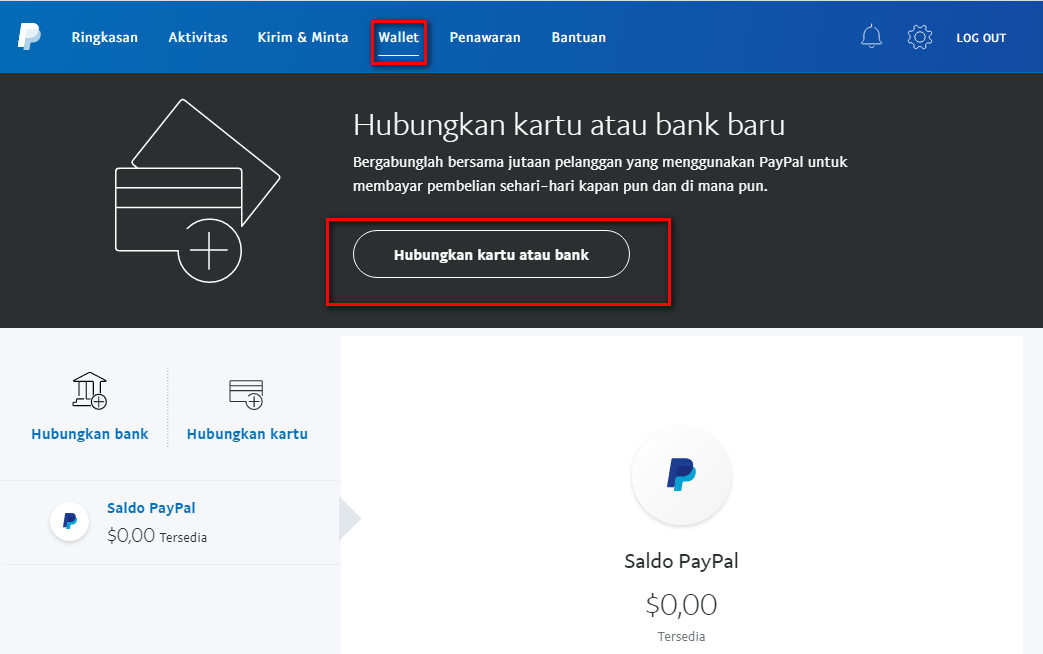Go to Kirim & Minta
This screenshot has height=654, width=1043.
(x=302, y=36)
